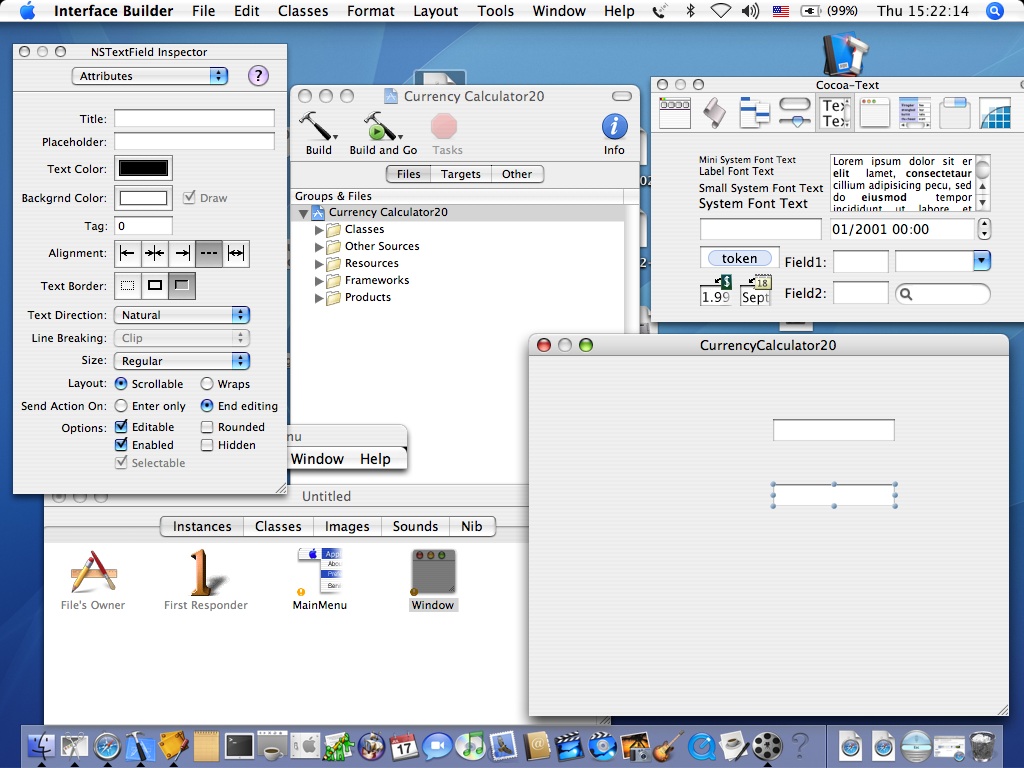1024x768 pixels.
Task: Expand the Frameworks folder
Action: click(x=319, y=281)
